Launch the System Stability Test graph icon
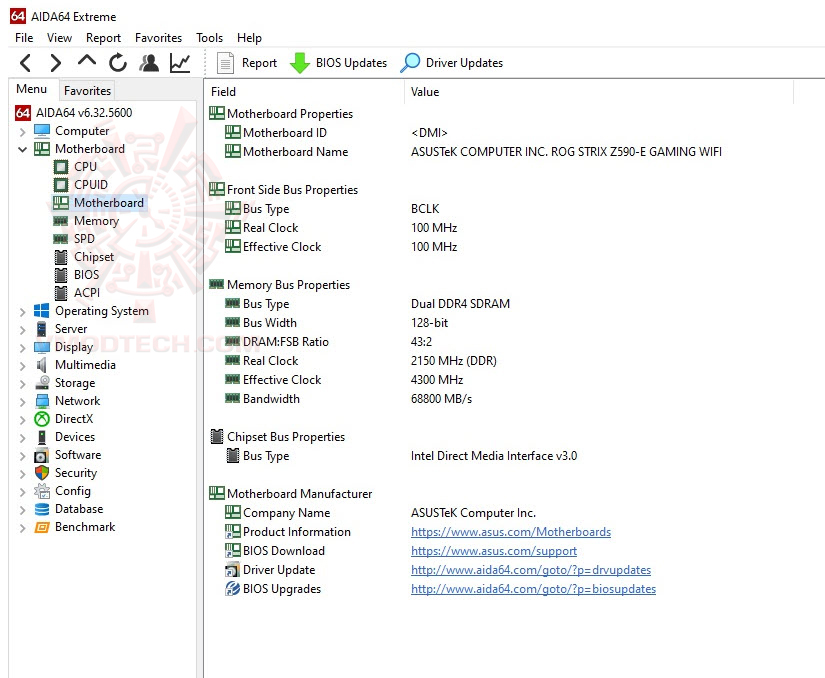This screenshot has width=825, height=678. pyautogui.click(x=179, y=62)
